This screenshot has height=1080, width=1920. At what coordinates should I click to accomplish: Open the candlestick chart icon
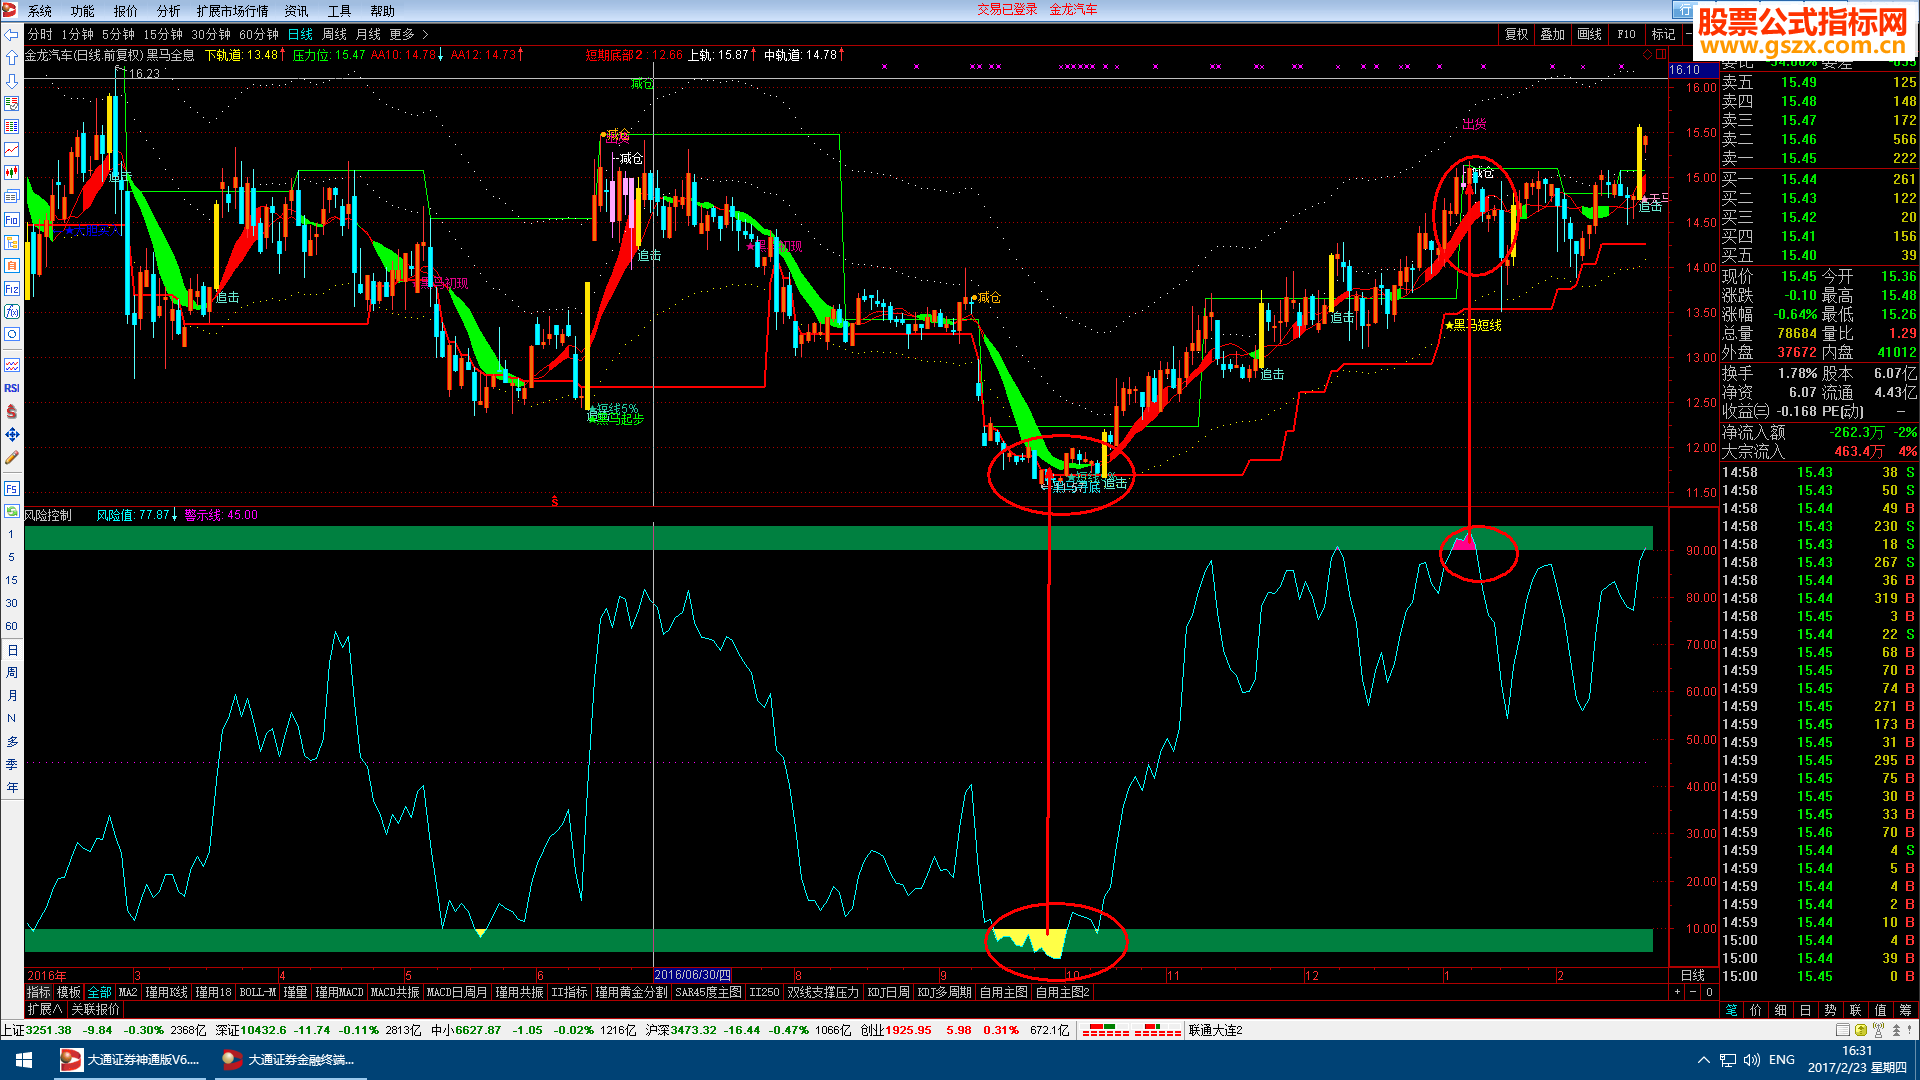[11, 172]
